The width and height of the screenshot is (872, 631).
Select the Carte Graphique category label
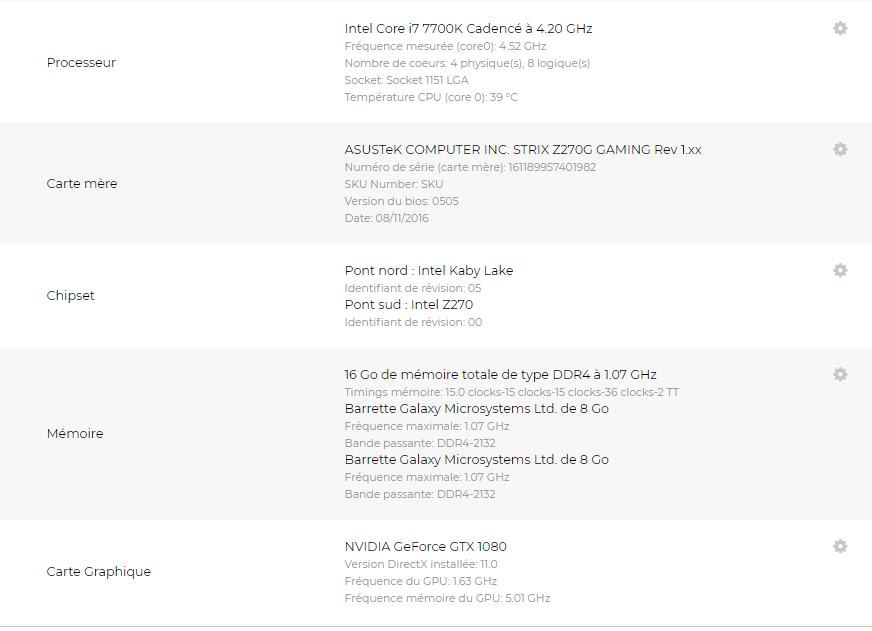point(99,572)
